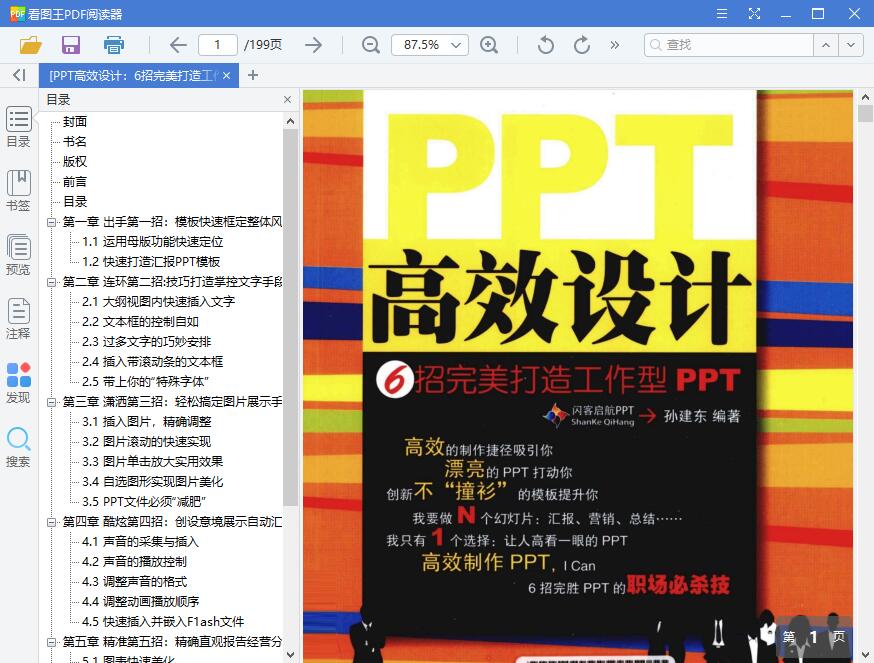Viewport: 874px width, 663px height.
Task: Enter fullscreen mode from title bar
Action: pyautogui.click(x=754, y=13)
